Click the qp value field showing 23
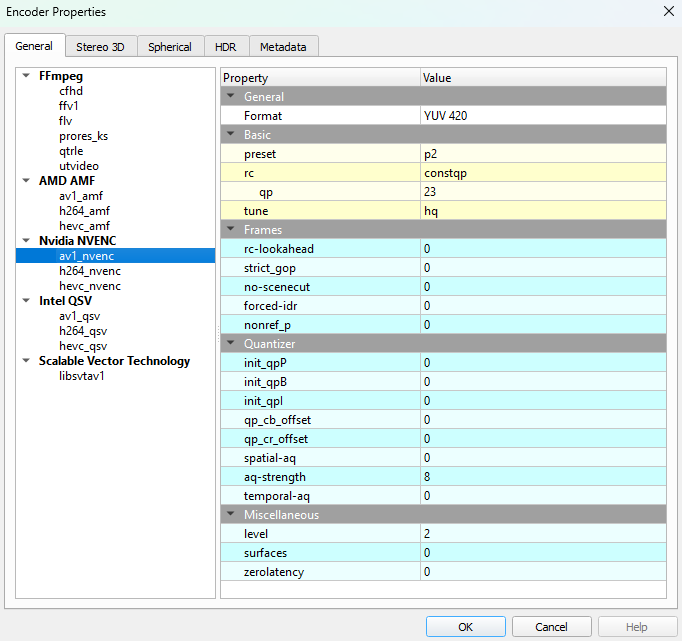The image size is (682, 641). pyautogui.click(x=542, y=192)
